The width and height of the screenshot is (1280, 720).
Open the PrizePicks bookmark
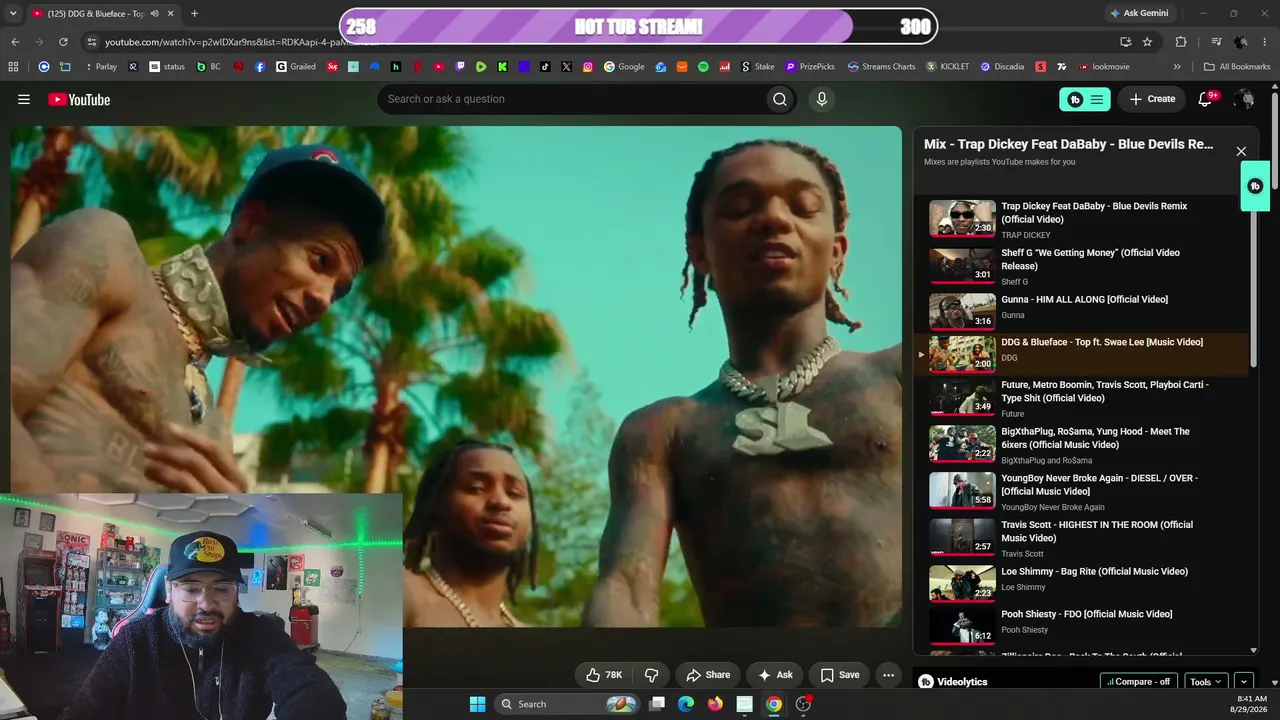click(x=809, y=67)
